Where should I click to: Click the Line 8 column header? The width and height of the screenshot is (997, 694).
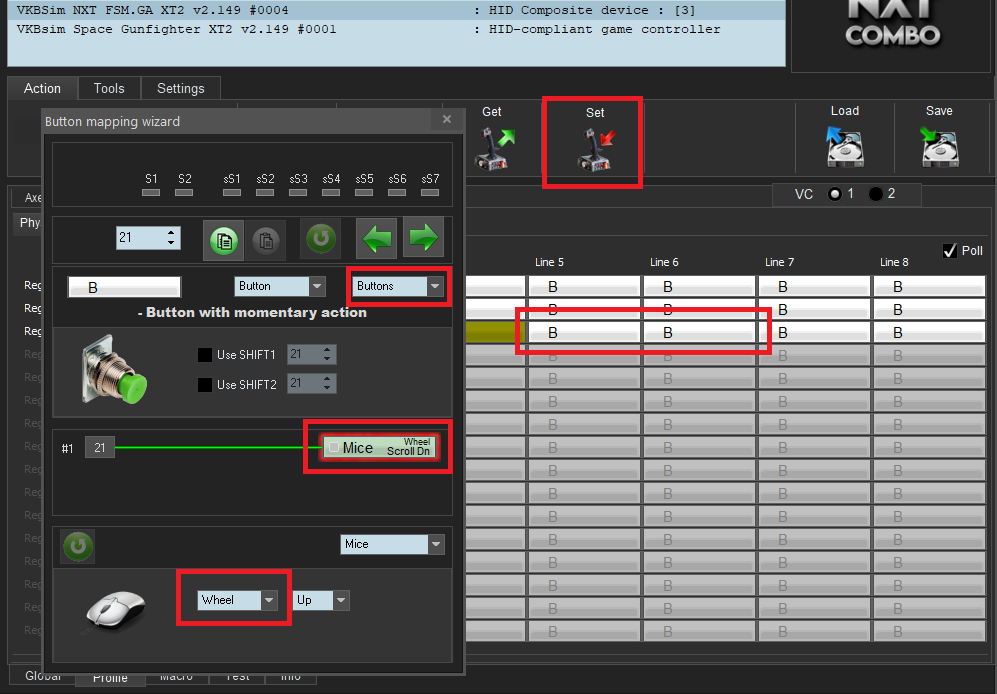coord(894,262)
